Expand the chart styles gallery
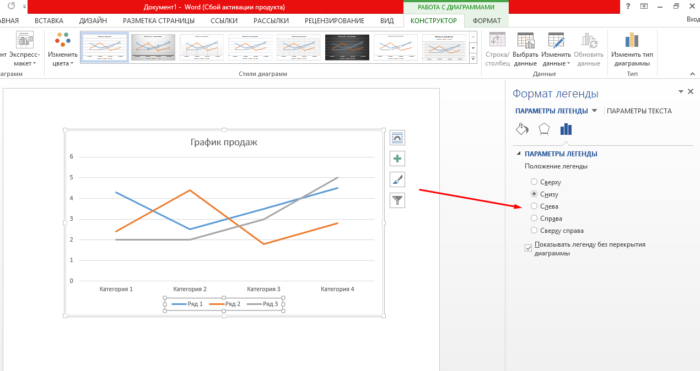Viewport: 700px width, 371px height. [473, 58]
